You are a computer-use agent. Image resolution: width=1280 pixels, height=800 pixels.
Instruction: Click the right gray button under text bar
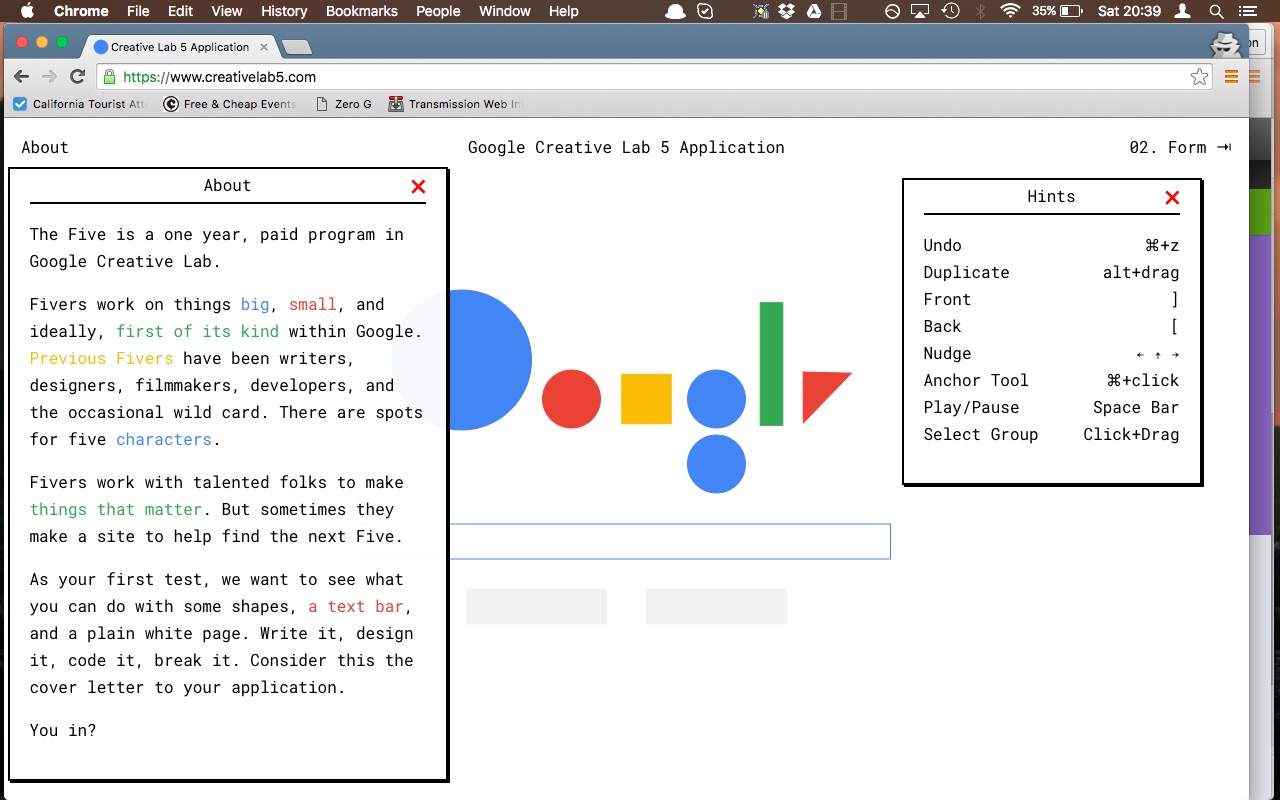pyautogui.click(x=716, y=606)
